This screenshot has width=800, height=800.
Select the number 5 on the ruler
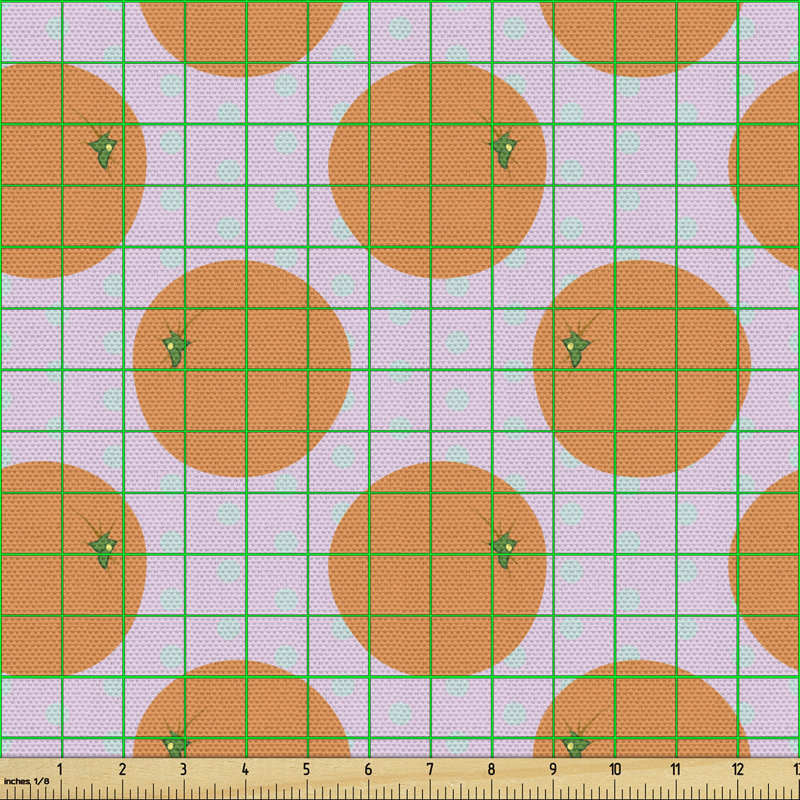(x=306, y=769)
